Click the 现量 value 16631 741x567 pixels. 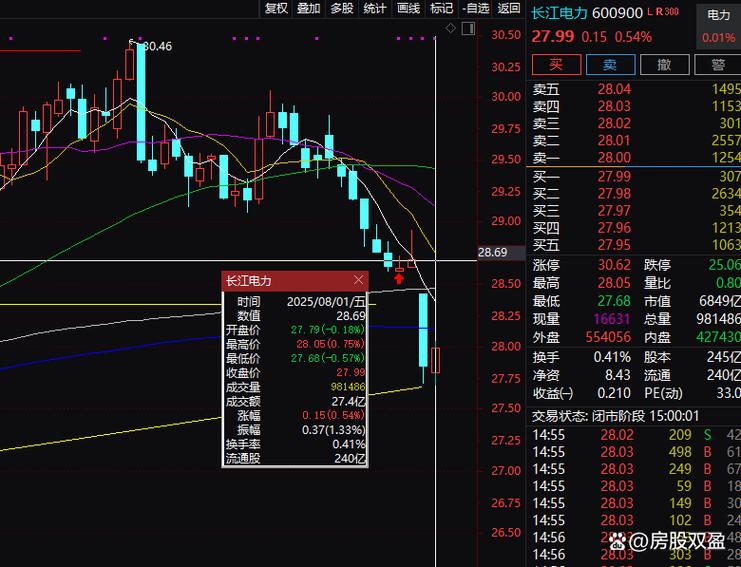tap(612, 319)
